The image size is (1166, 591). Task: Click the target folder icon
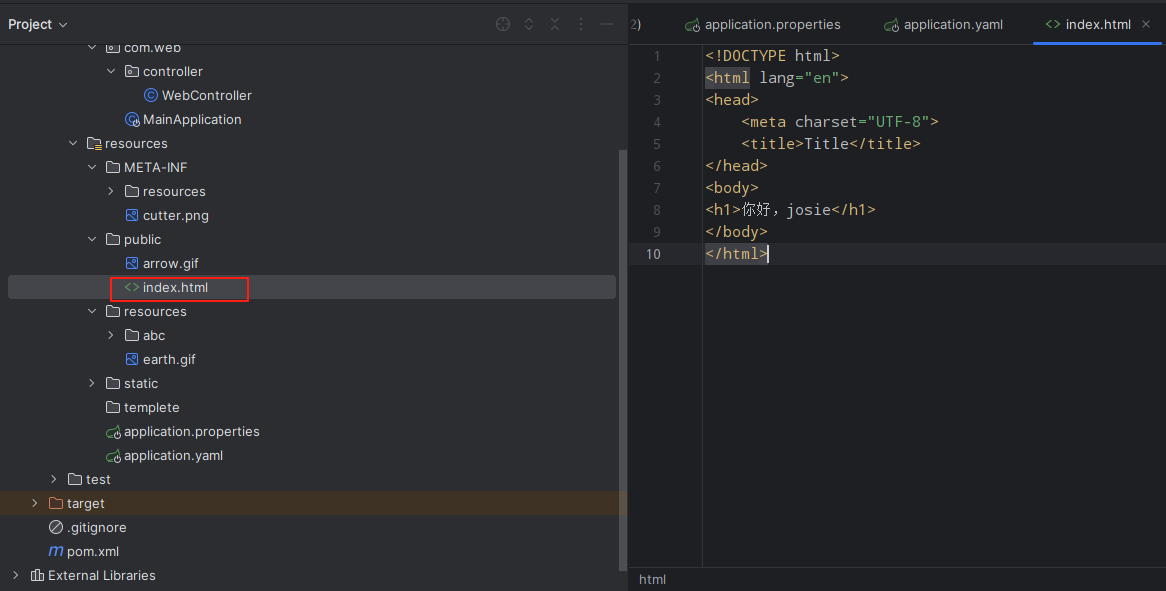pyautogui.click(x=56, y=503)
